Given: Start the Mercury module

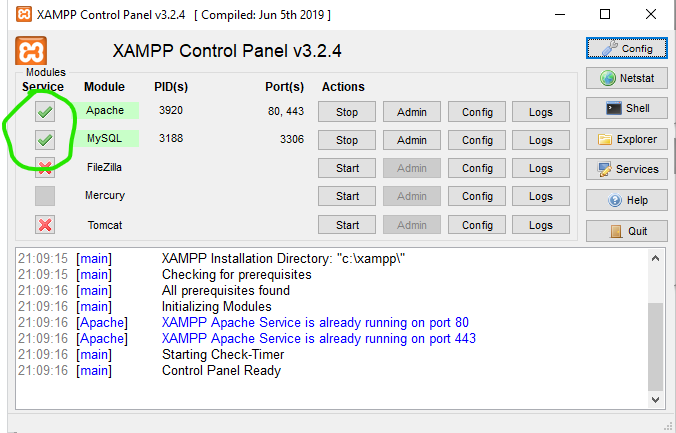Looking at the screenshot, I should tap(347, 196).
